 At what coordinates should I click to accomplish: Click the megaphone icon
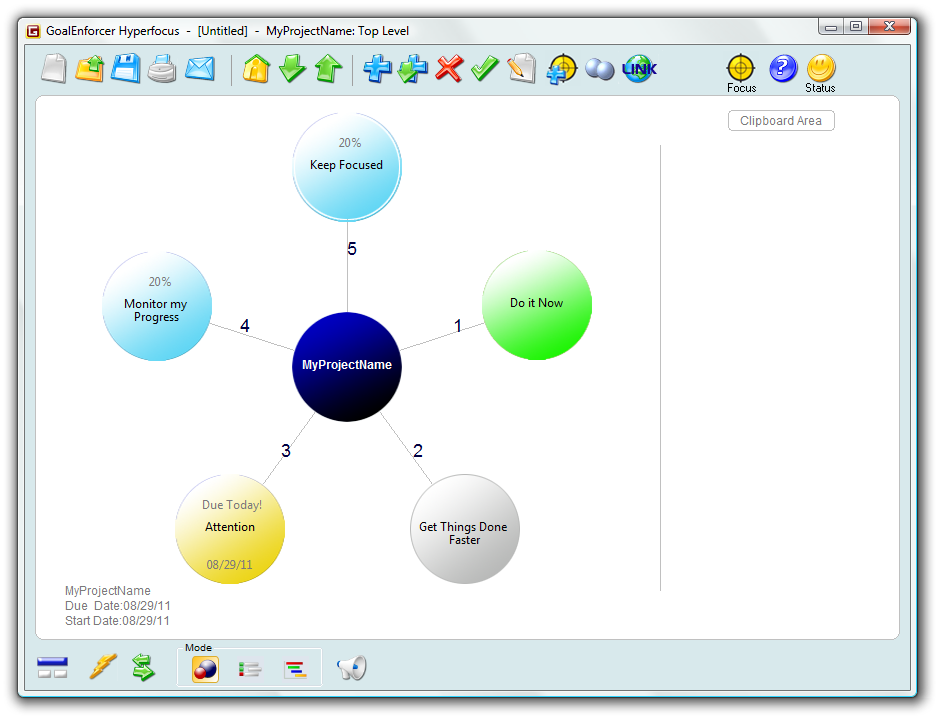352,668
